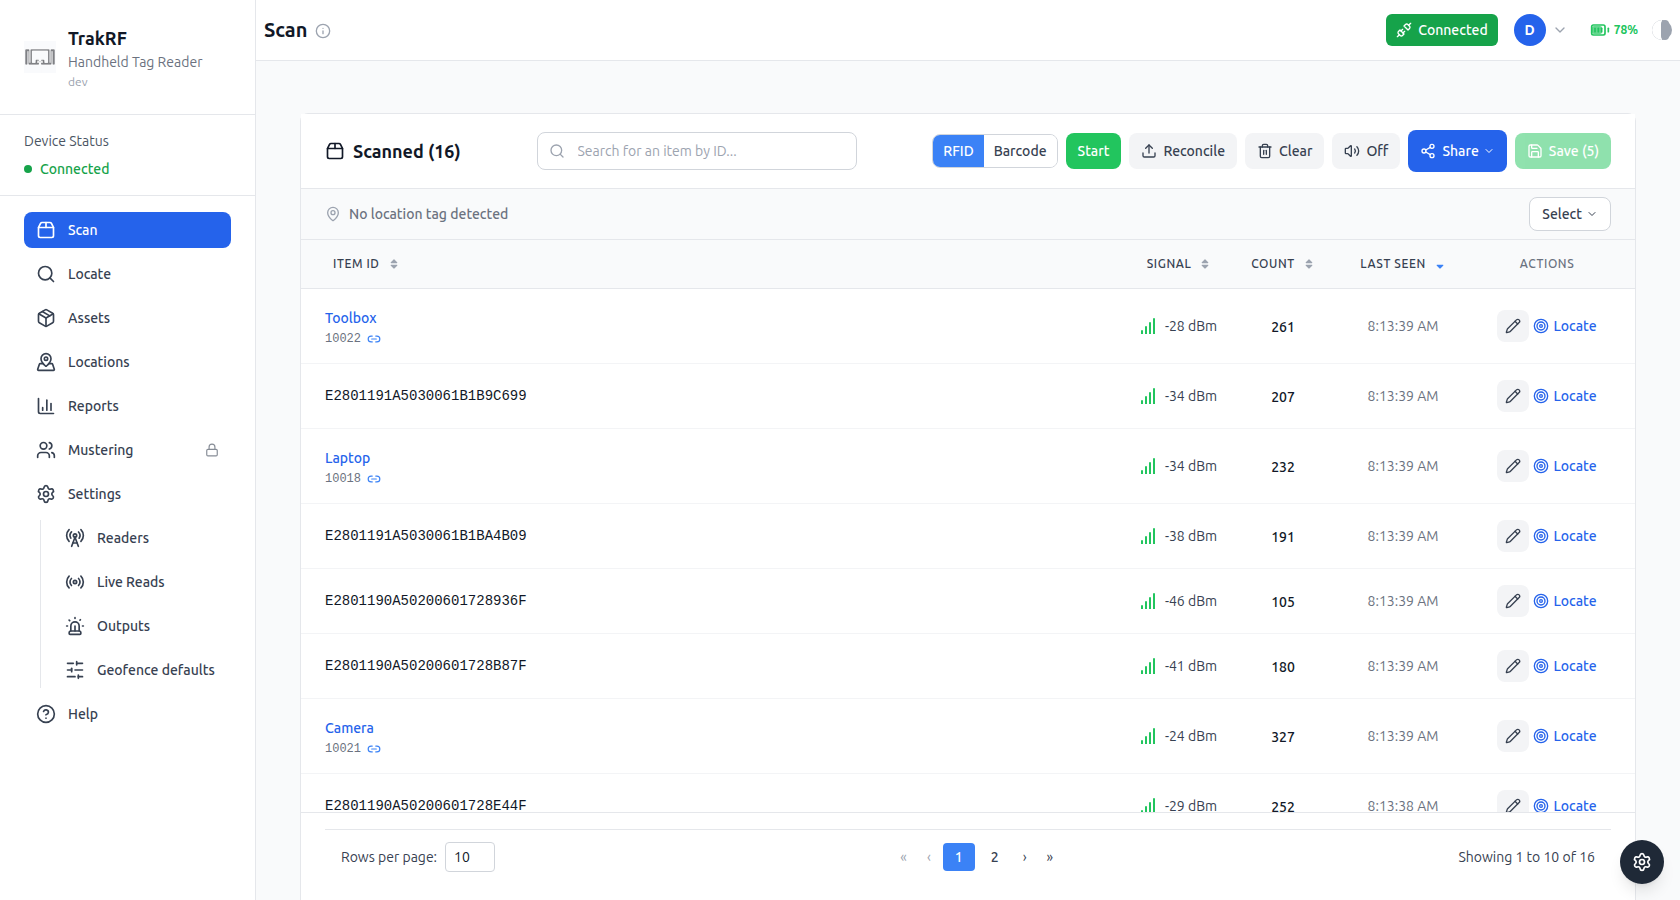Open the floating settings gear button
Viewport: 1680px width, 900px height.
pyautogui.click(x=1641, y=861)
